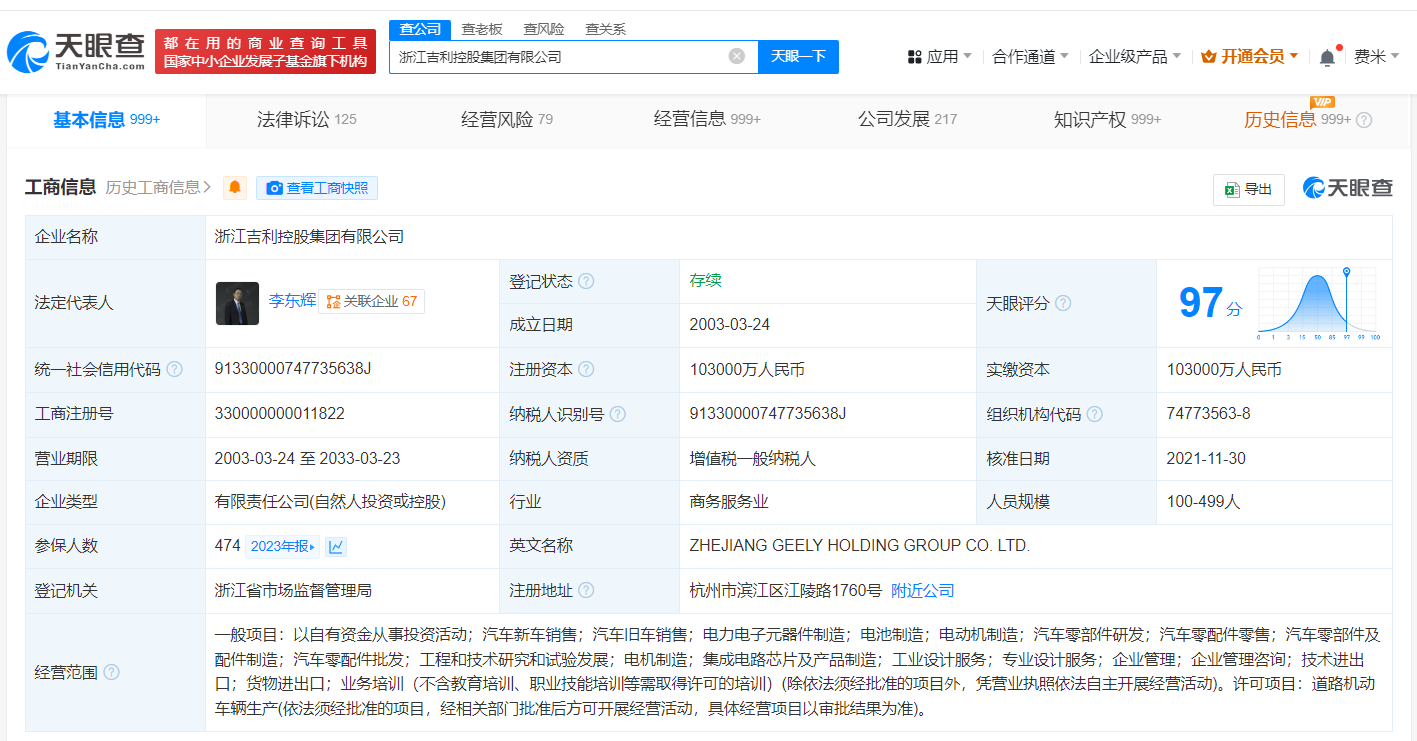Screen dimensions: 1417x741
Task: Go to the 历史信息 VIP tab
Action: pyautogui.click(x=1297, y=120)
